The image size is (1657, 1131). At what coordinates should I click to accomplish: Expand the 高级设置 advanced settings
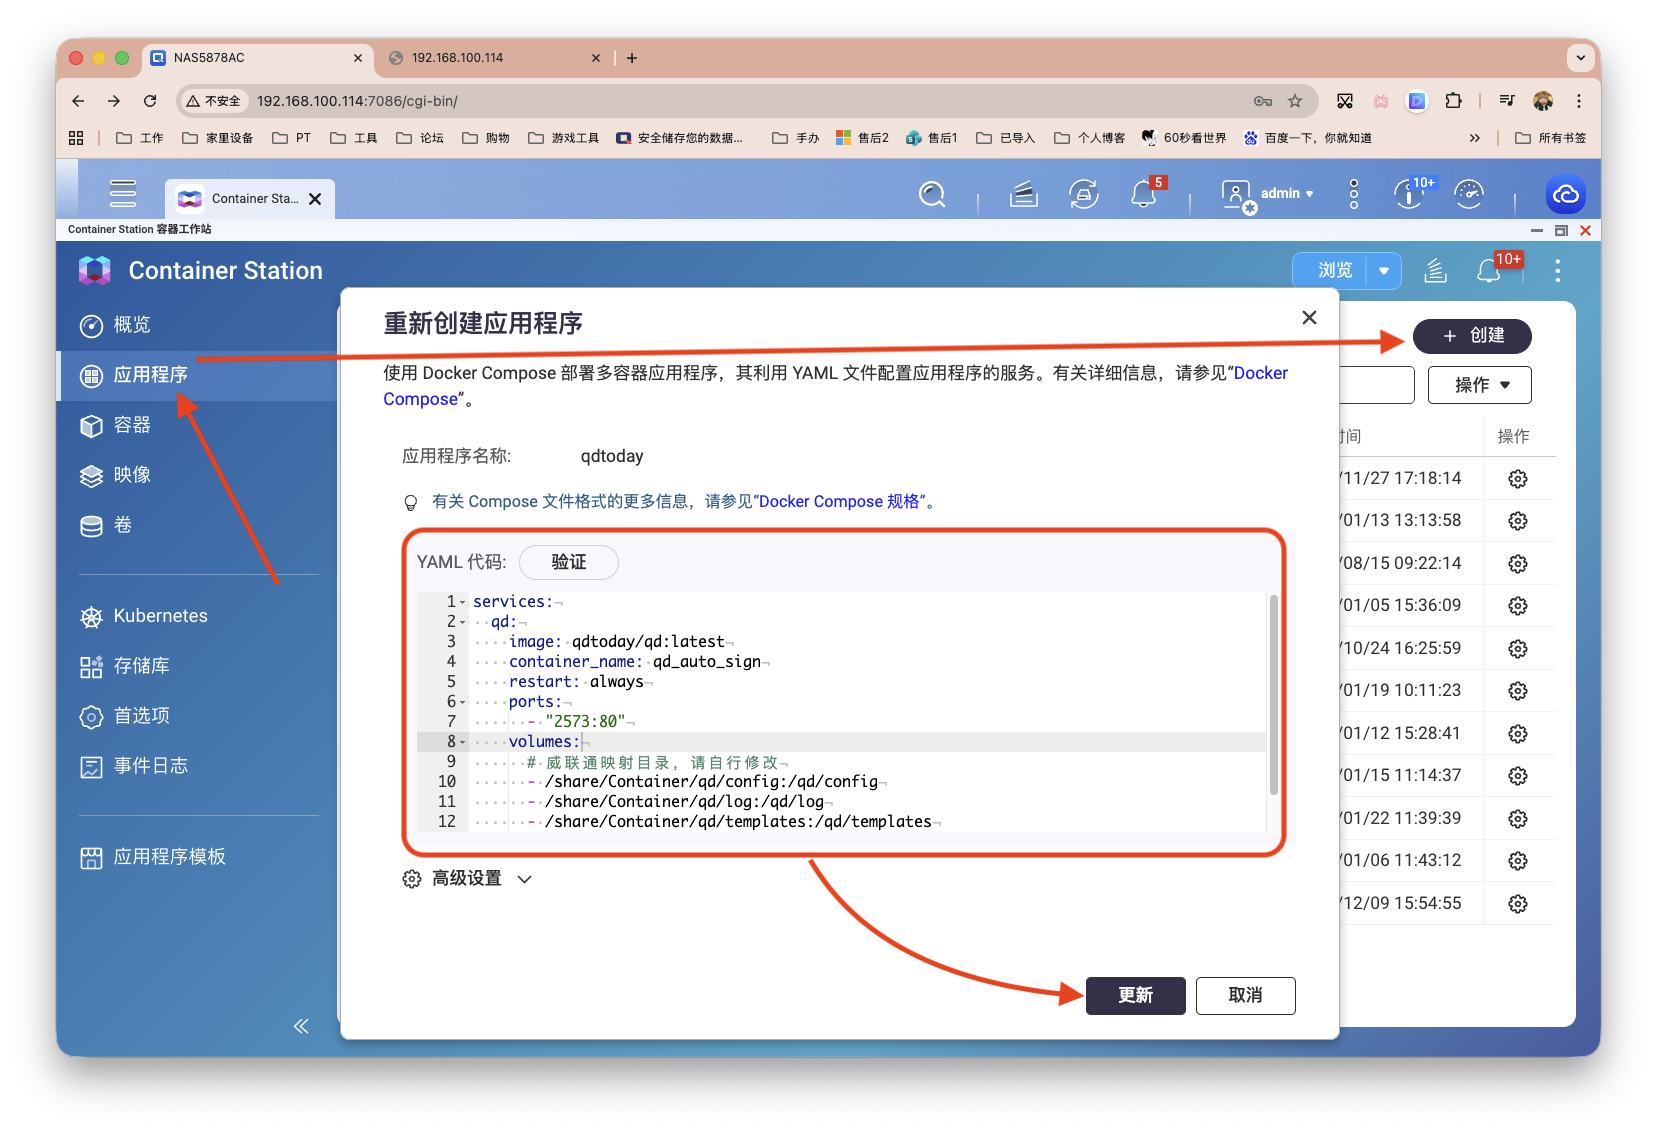coord(466,878)
